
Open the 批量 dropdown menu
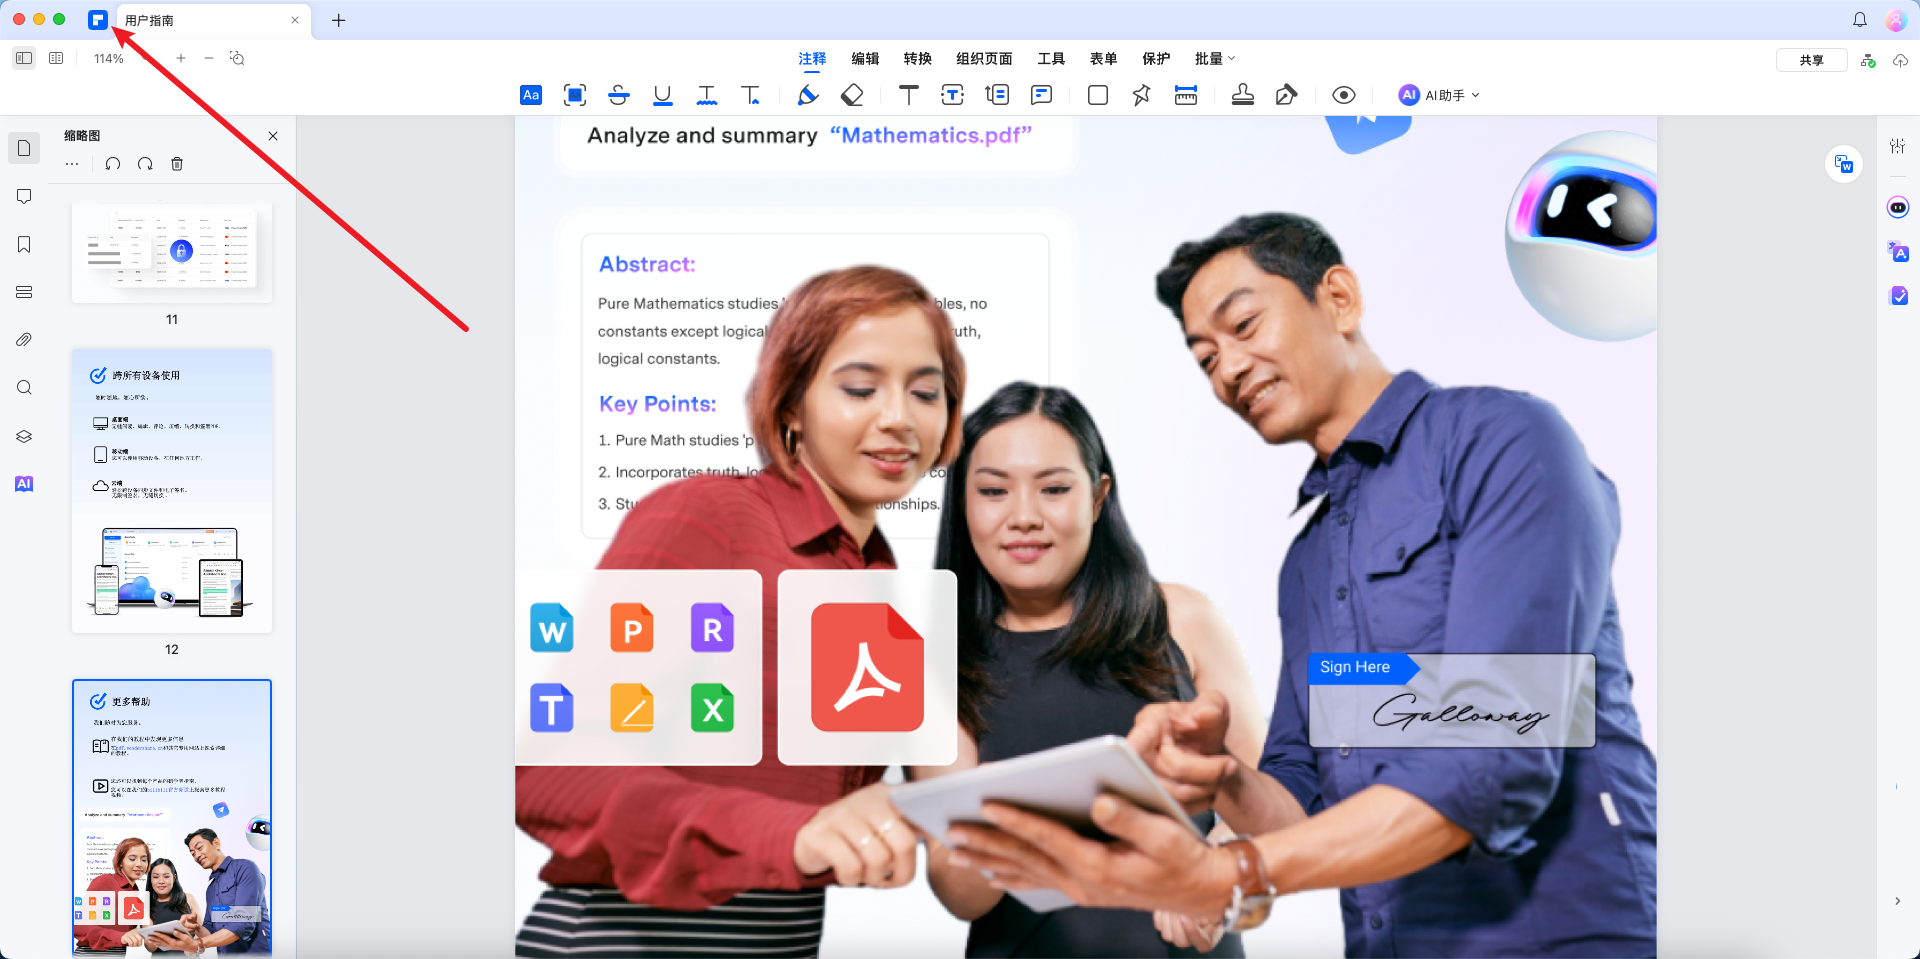pos(1214,59)
